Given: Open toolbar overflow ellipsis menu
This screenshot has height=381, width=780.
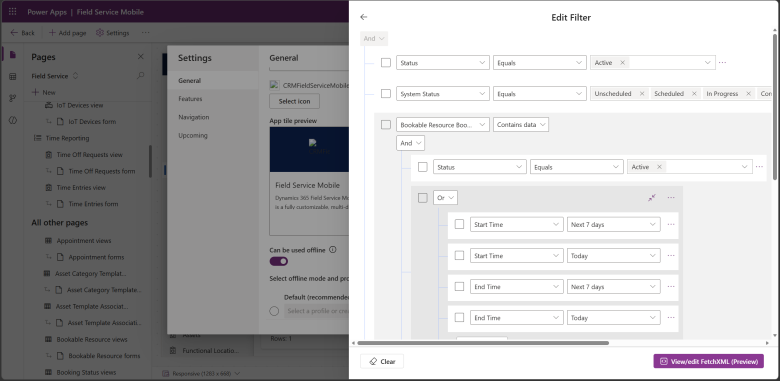Looking at the screenshot, I should (x=145, y=32).
